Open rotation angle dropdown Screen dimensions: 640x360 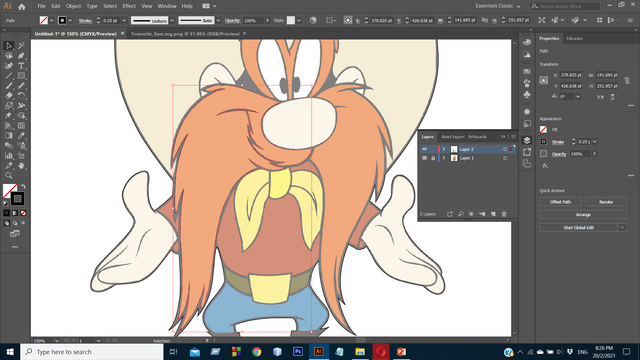(x=578, y=97)
